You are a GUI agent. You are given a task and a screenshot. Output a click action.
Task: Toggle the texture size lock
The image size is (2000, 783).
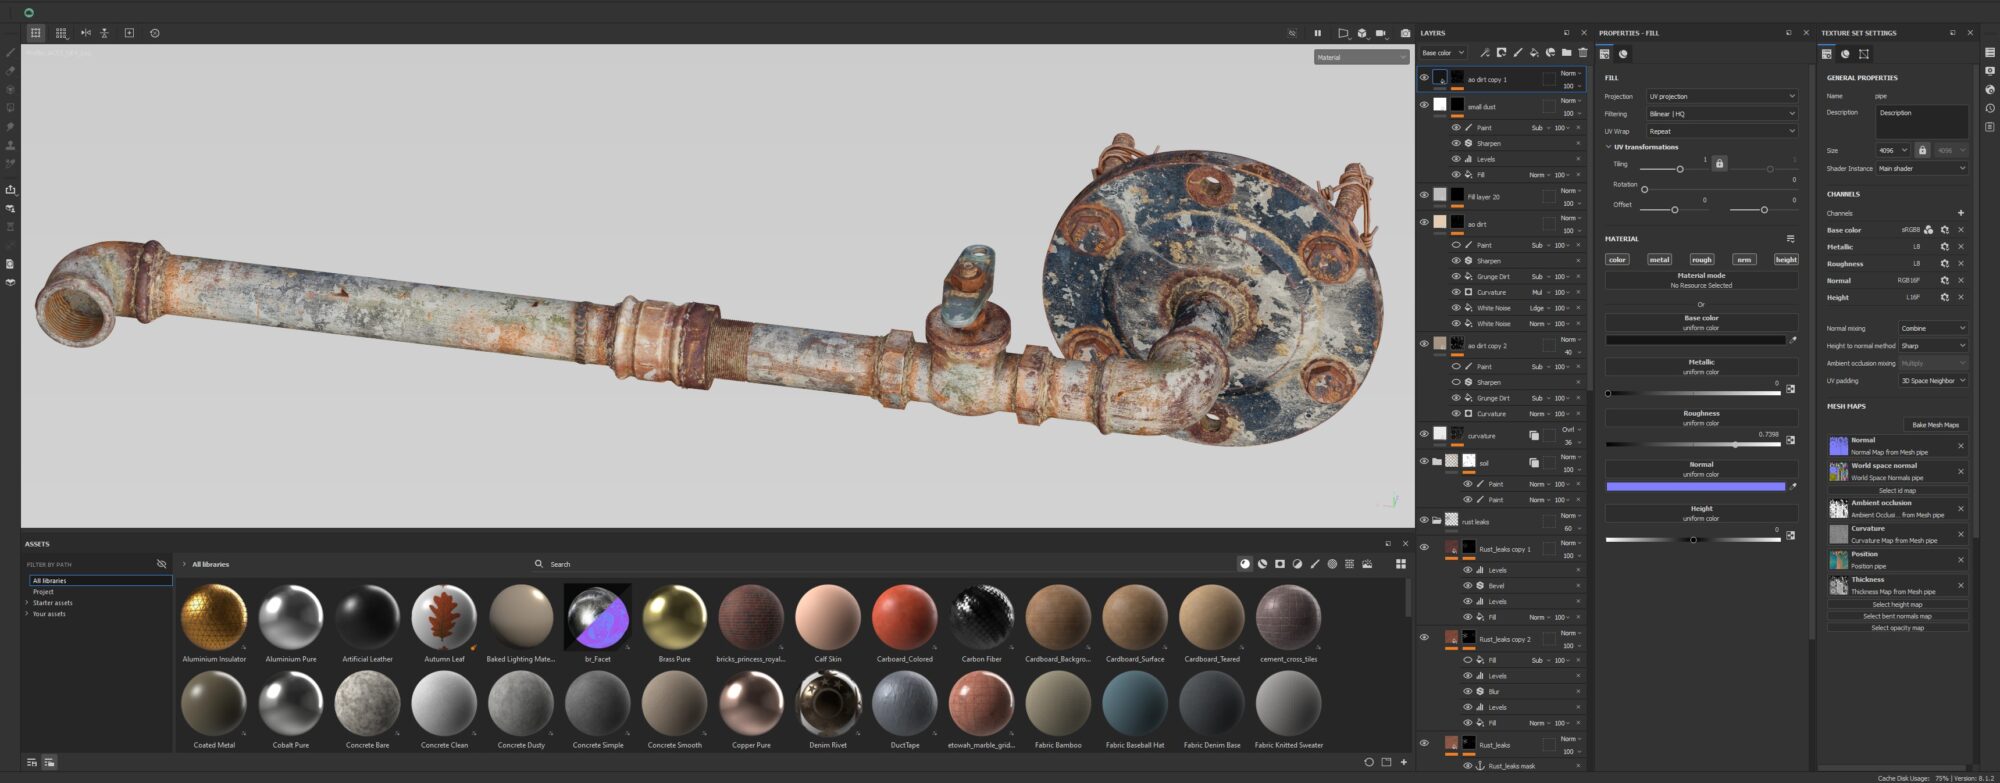tap(1922, 150)
